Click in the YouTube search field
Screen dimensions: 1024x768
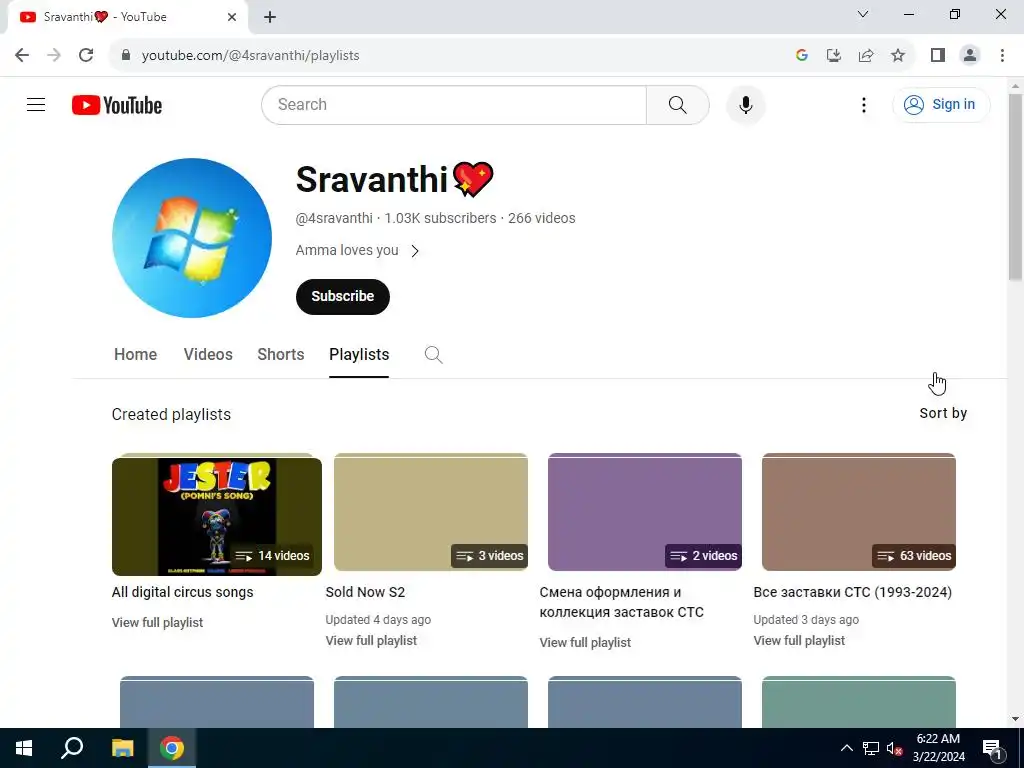click(454, 104)
